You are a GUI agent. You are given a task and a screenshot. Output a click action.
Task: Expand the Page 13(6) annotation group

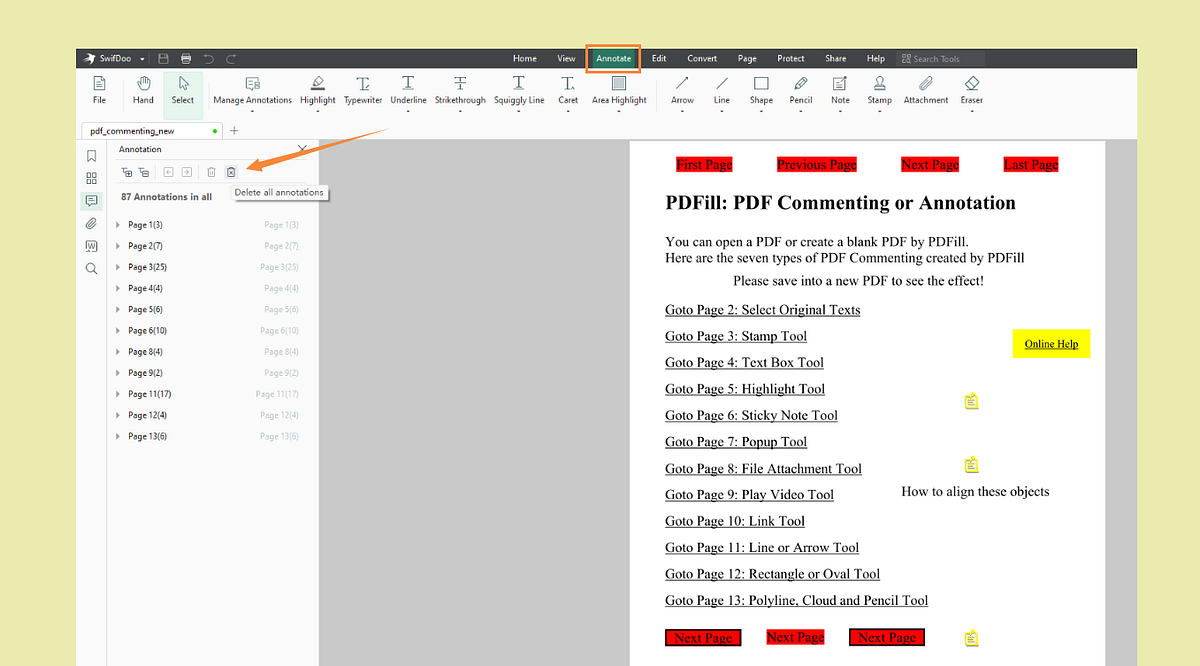118,436
